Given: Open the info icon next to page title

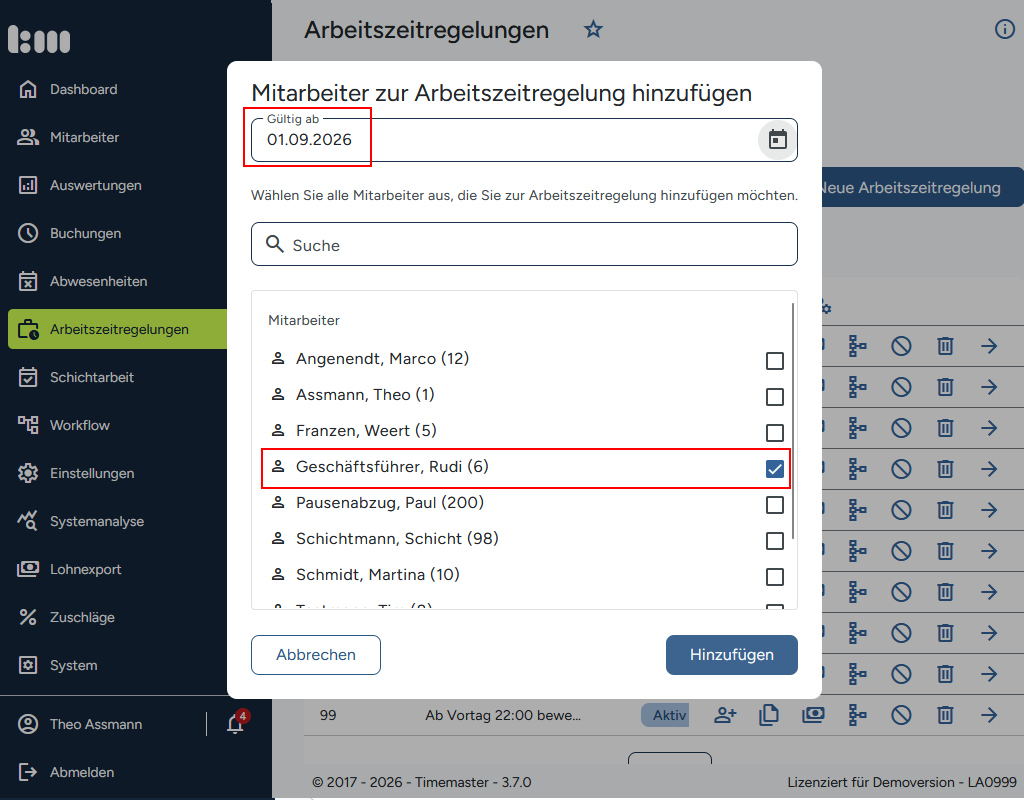Looking at the screenshot, I should (x=1004, y=29).
